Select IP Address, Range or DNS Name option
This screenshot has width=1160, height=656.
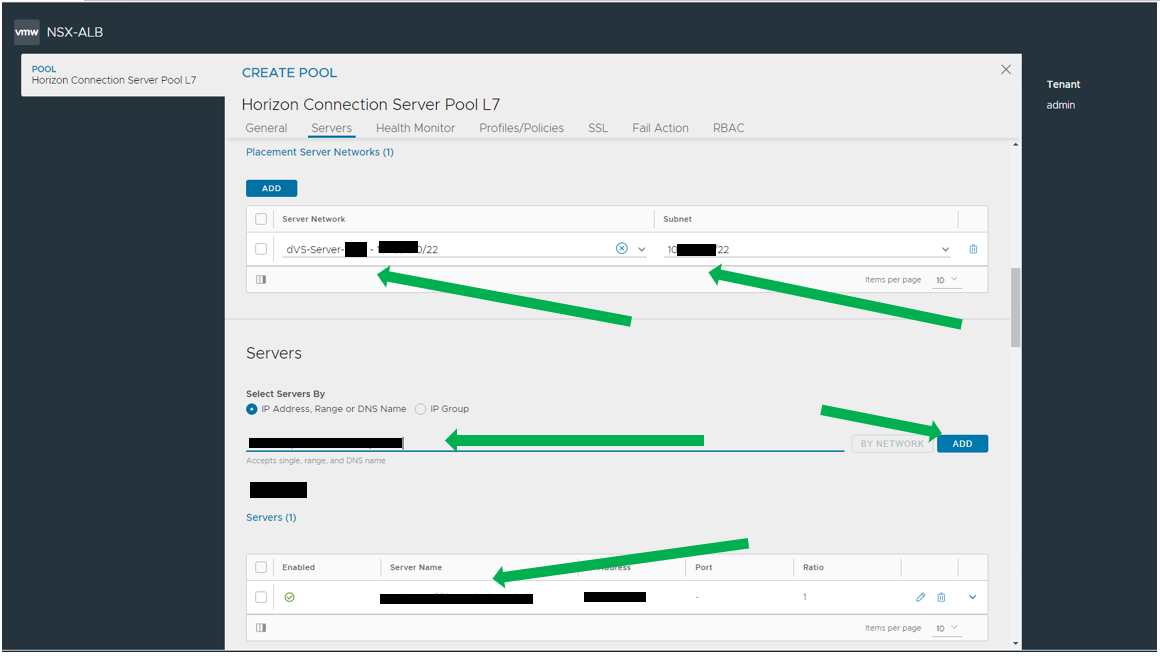coord(252,409)
